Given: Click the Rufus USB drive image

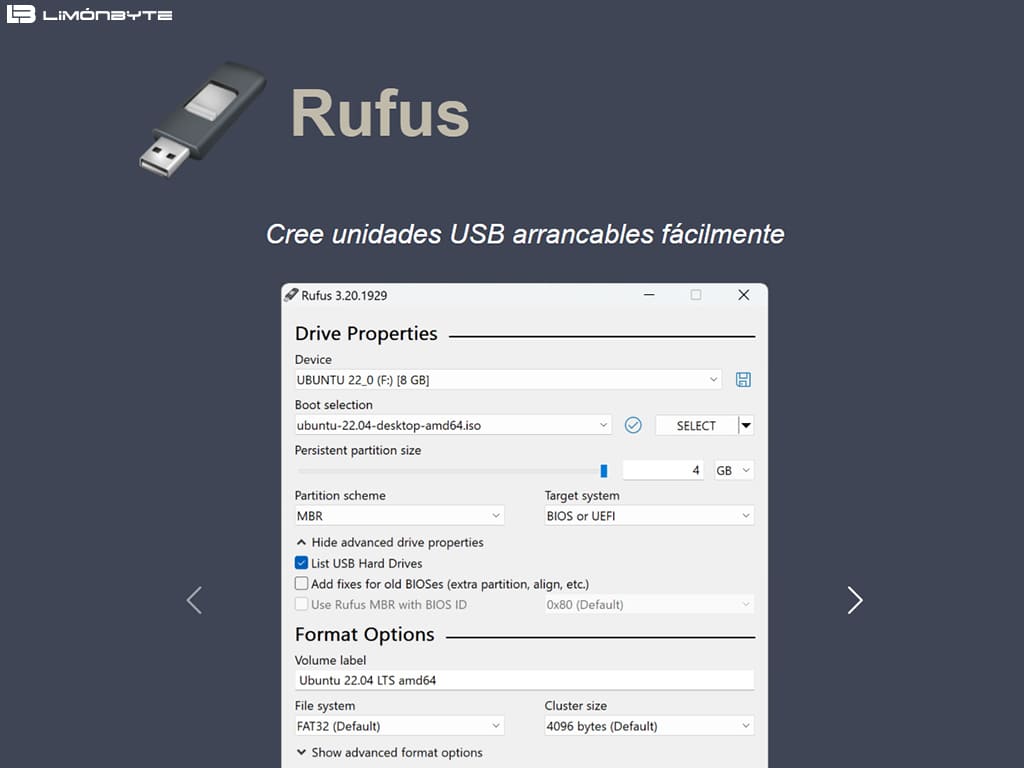Looking at the screenshot, I should pyautogui.click(x=202, y=119).
